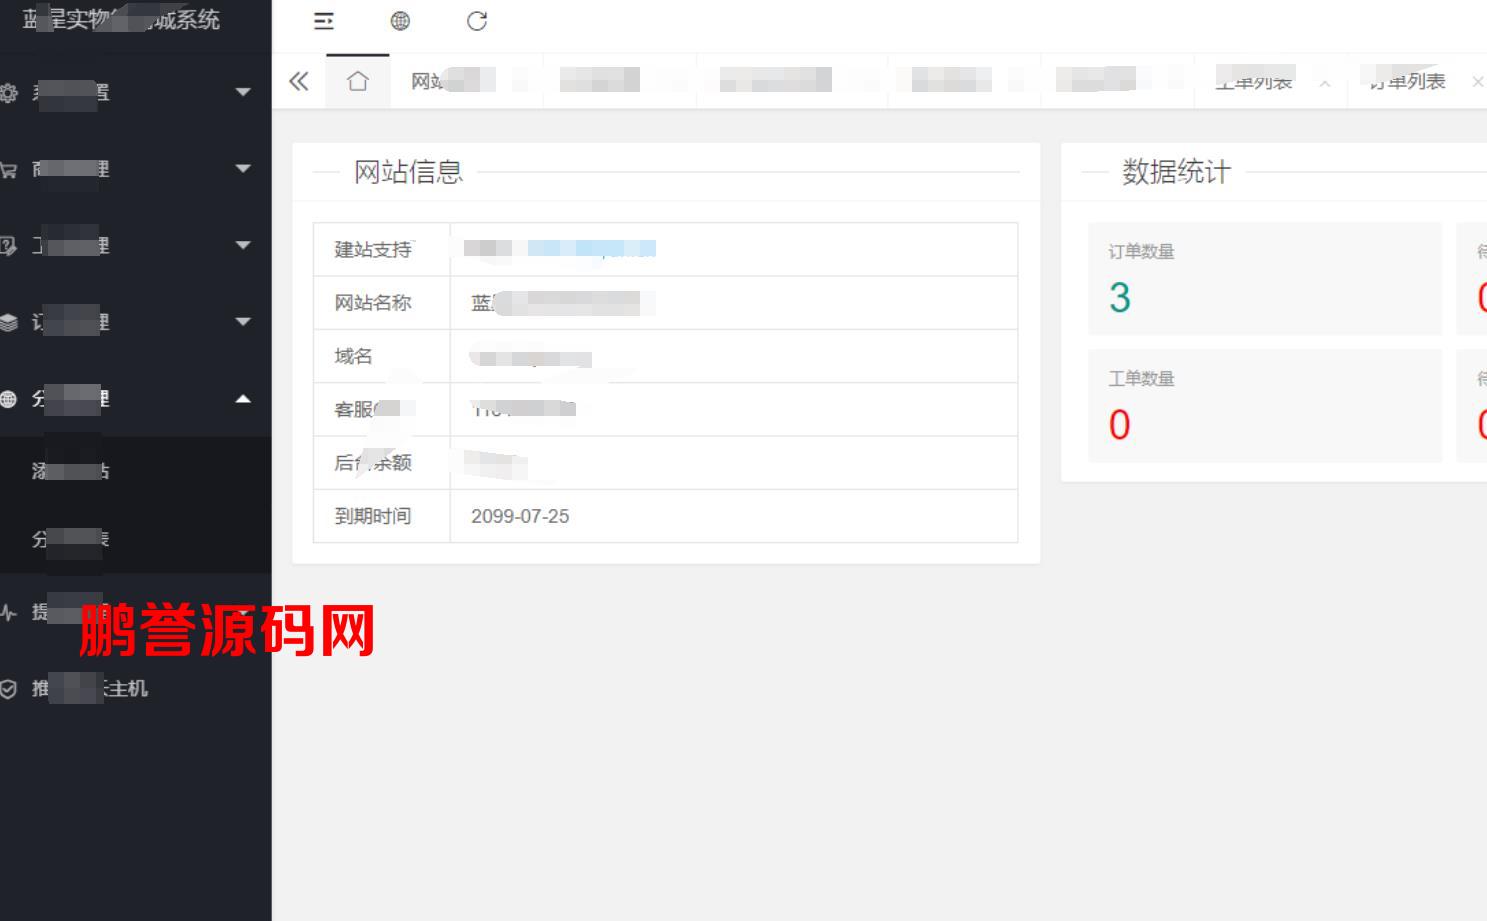Open the sidebar entry ending in 主机
The image size is (1487, 921).
point(136,689)
